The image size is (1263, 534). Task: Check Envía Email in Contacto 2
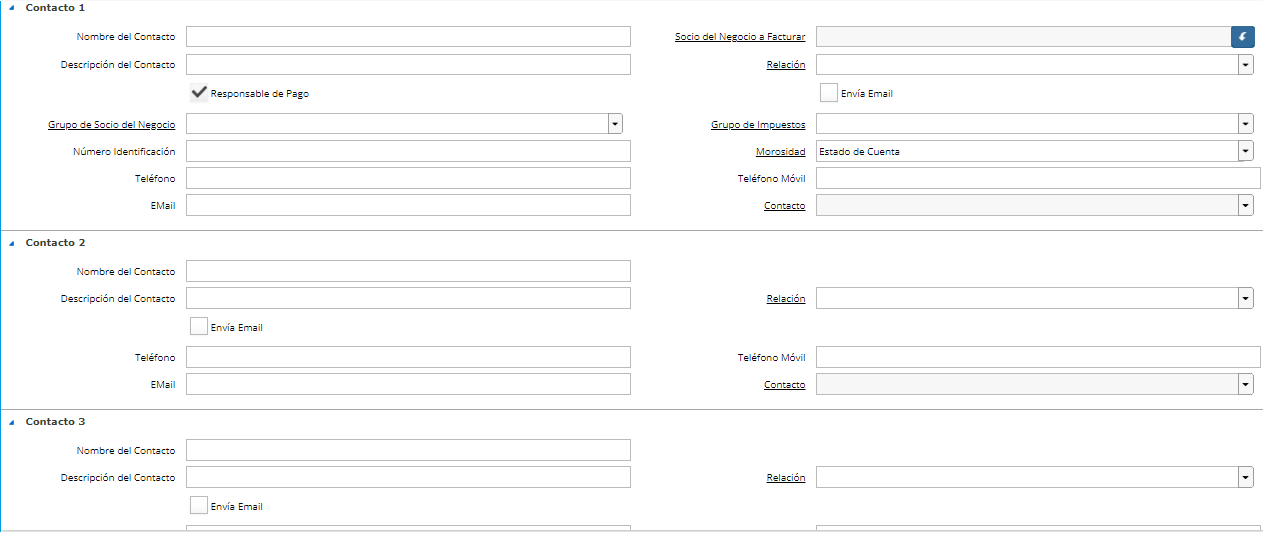tap(199, 327)
